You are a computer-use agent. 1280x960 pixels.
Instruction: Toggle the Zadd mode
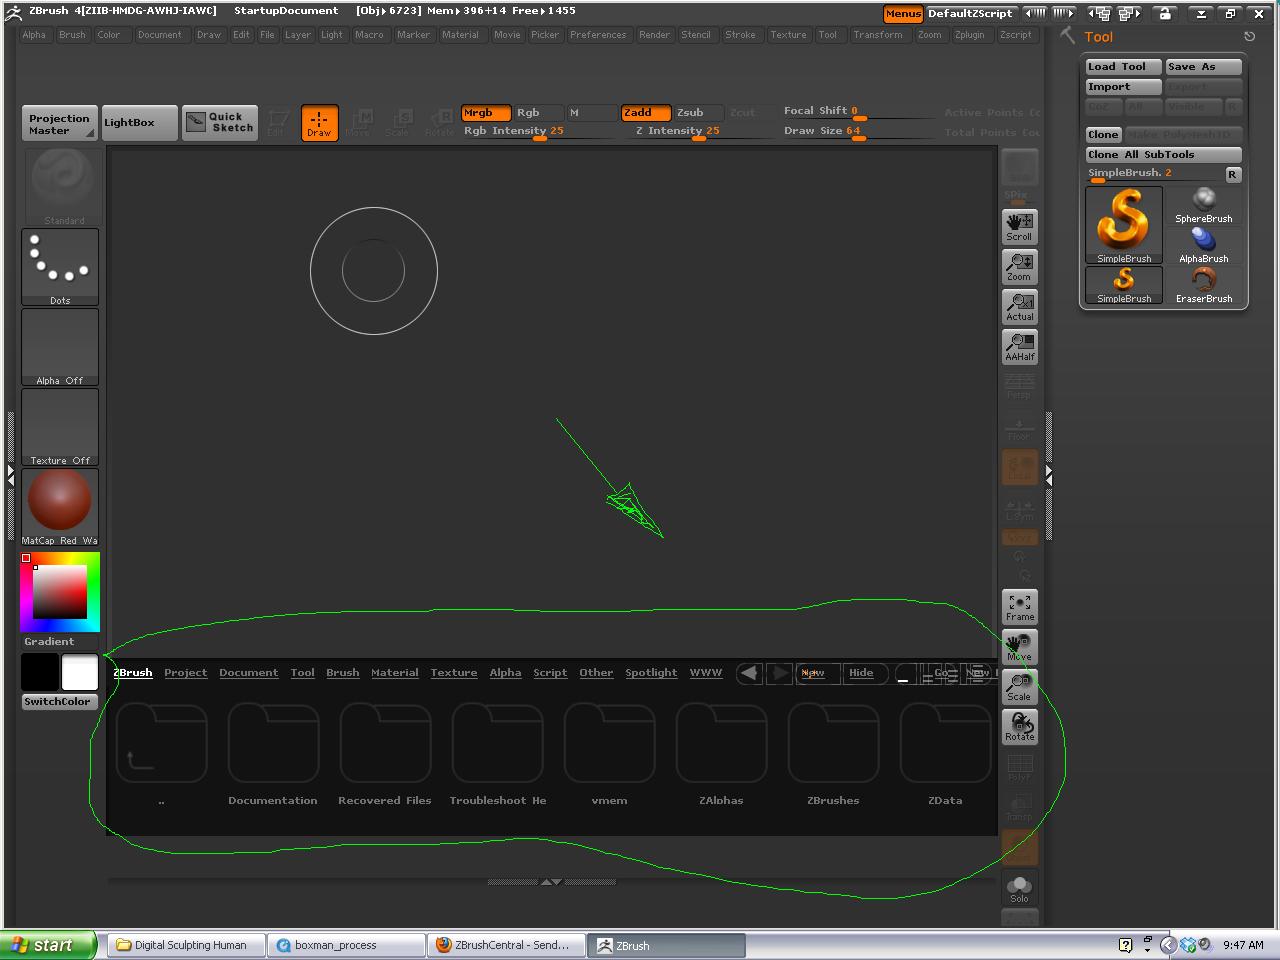point(645,113)
